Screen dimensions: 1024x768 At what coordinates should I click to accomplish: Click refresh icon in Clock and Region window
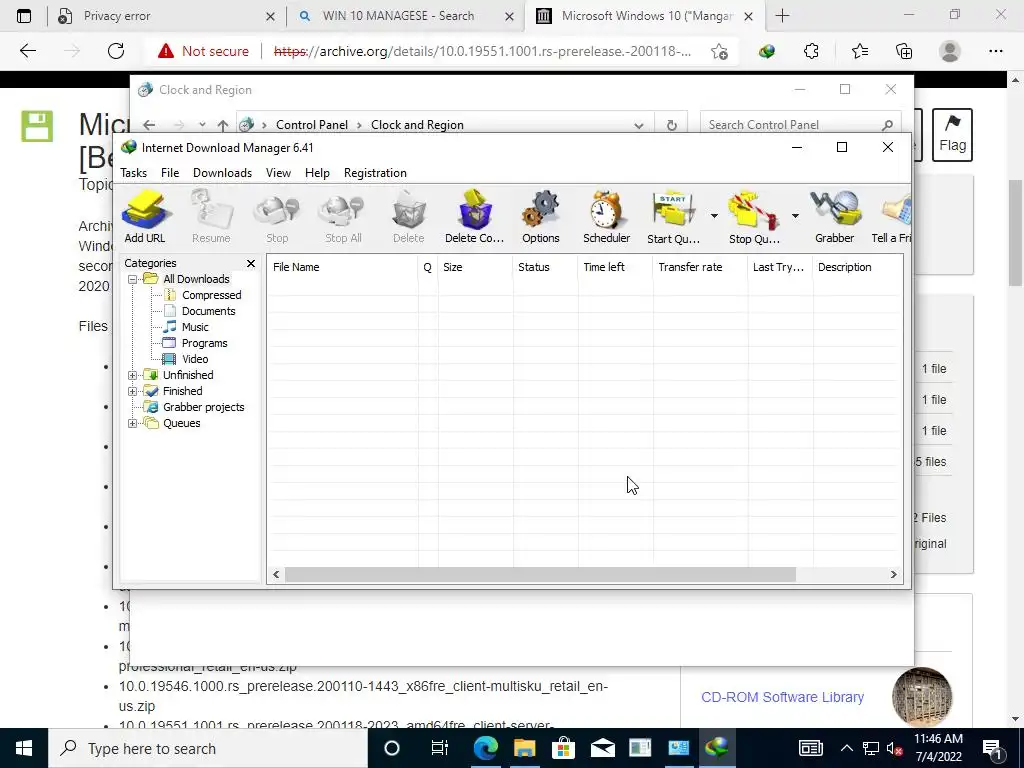(671, 125)
